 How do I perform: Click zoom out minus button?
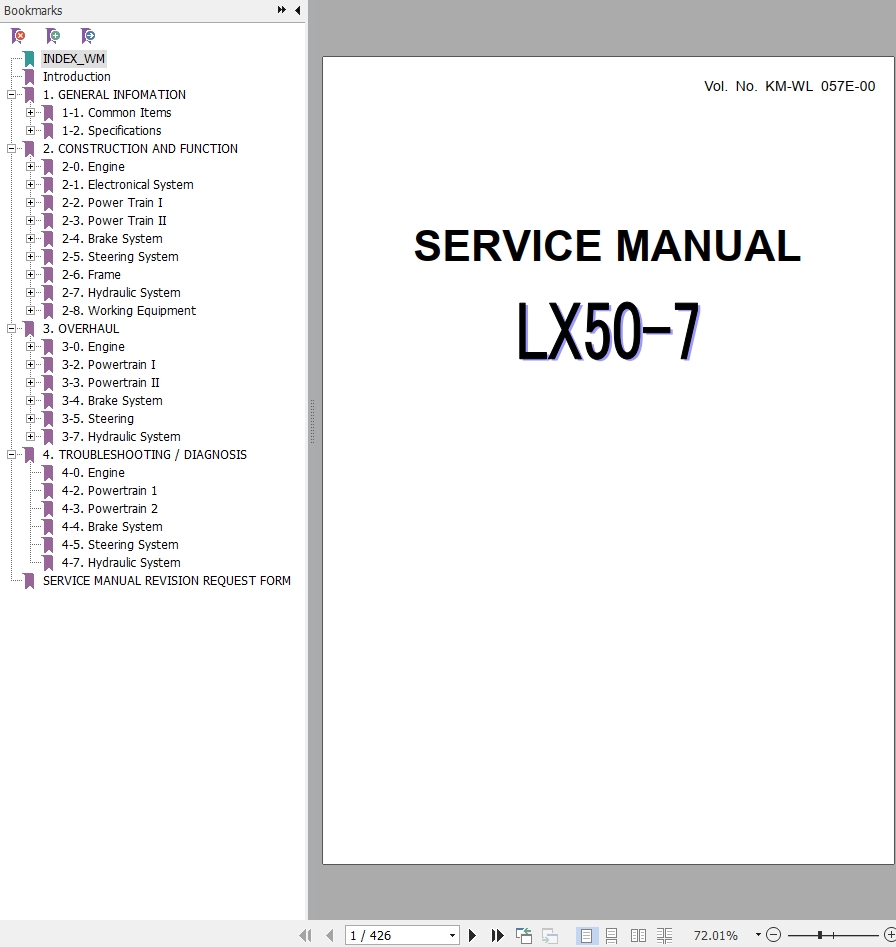[773, 935]
